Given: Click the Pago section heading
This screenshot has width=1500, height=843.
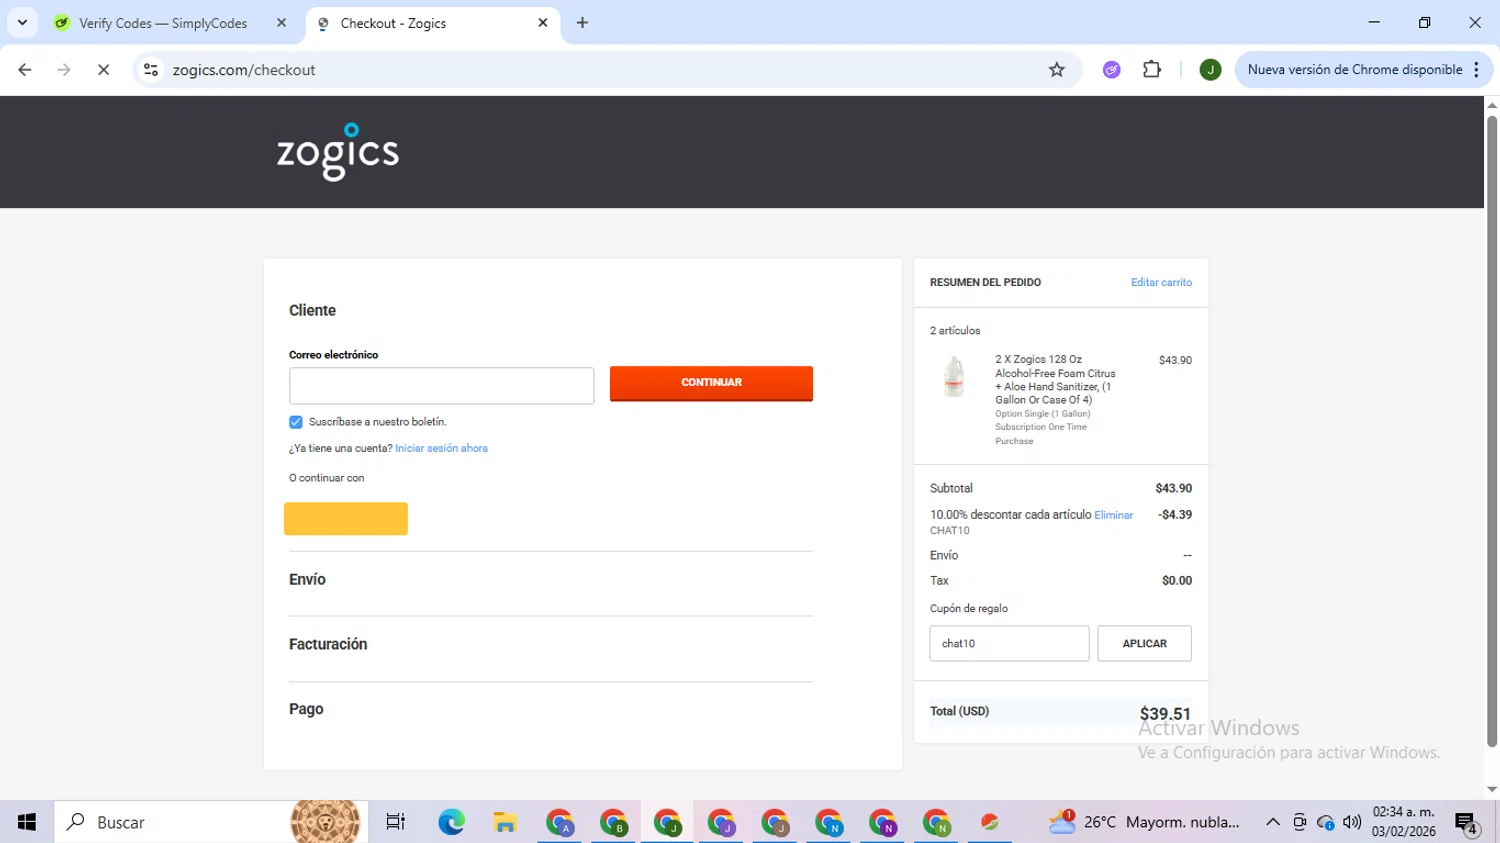Looking at the screenshot, I should point(306,709).
